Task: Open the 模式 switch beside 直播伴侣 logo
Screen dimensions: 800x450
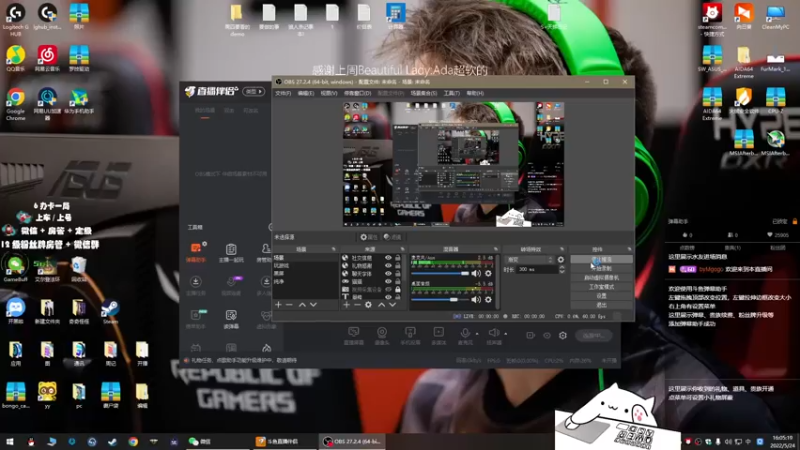Action: click(x=254, y=91)
